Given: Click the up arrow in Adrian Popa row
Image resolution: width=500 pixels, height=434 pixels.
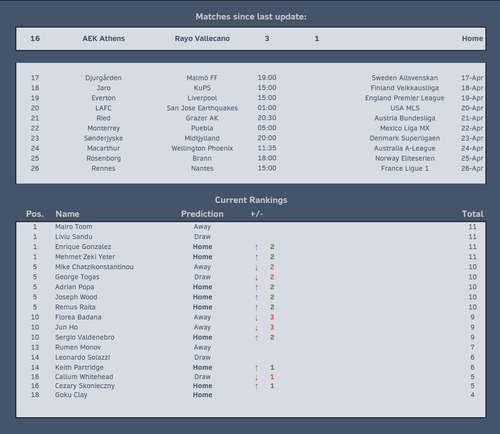Looking at the screenshot, I should [256, 287].
